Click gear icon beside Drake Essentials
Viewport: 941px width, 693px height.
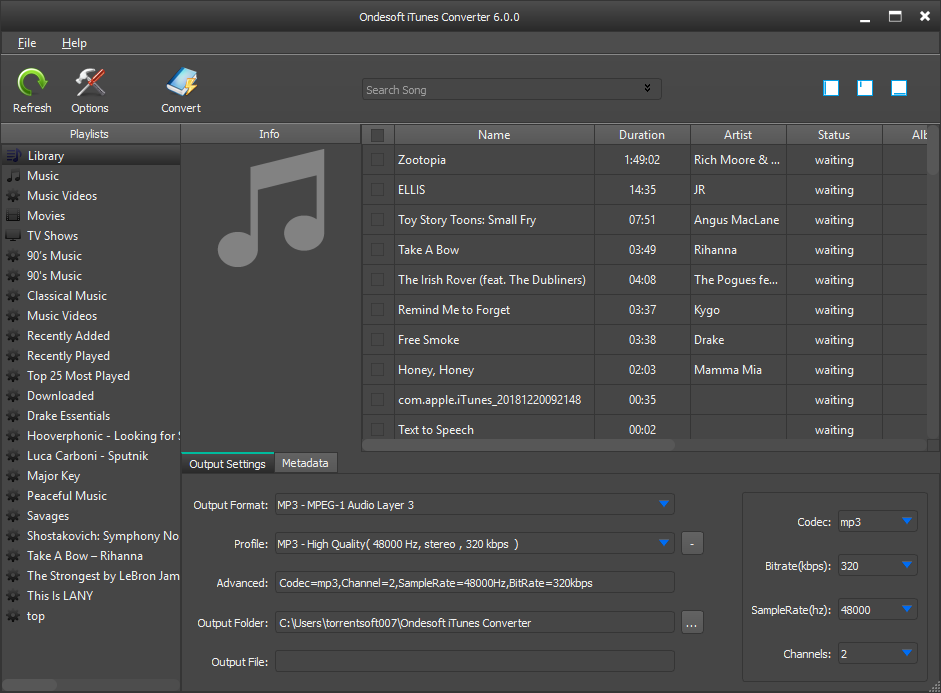13,416
